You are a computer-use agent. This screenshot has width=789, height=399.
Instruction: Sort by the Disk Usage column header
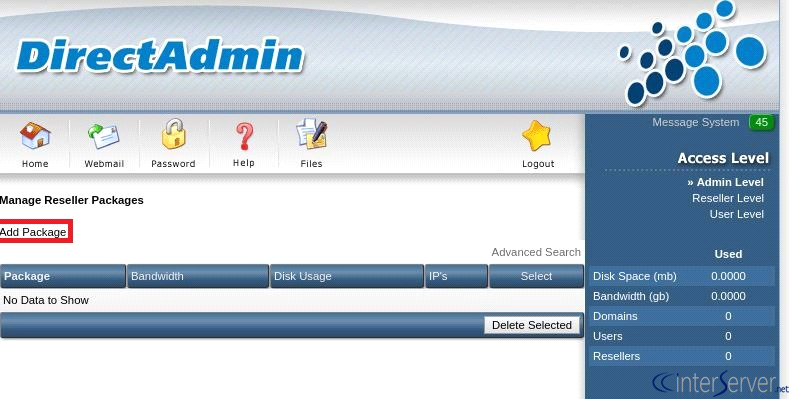(347, 276)
